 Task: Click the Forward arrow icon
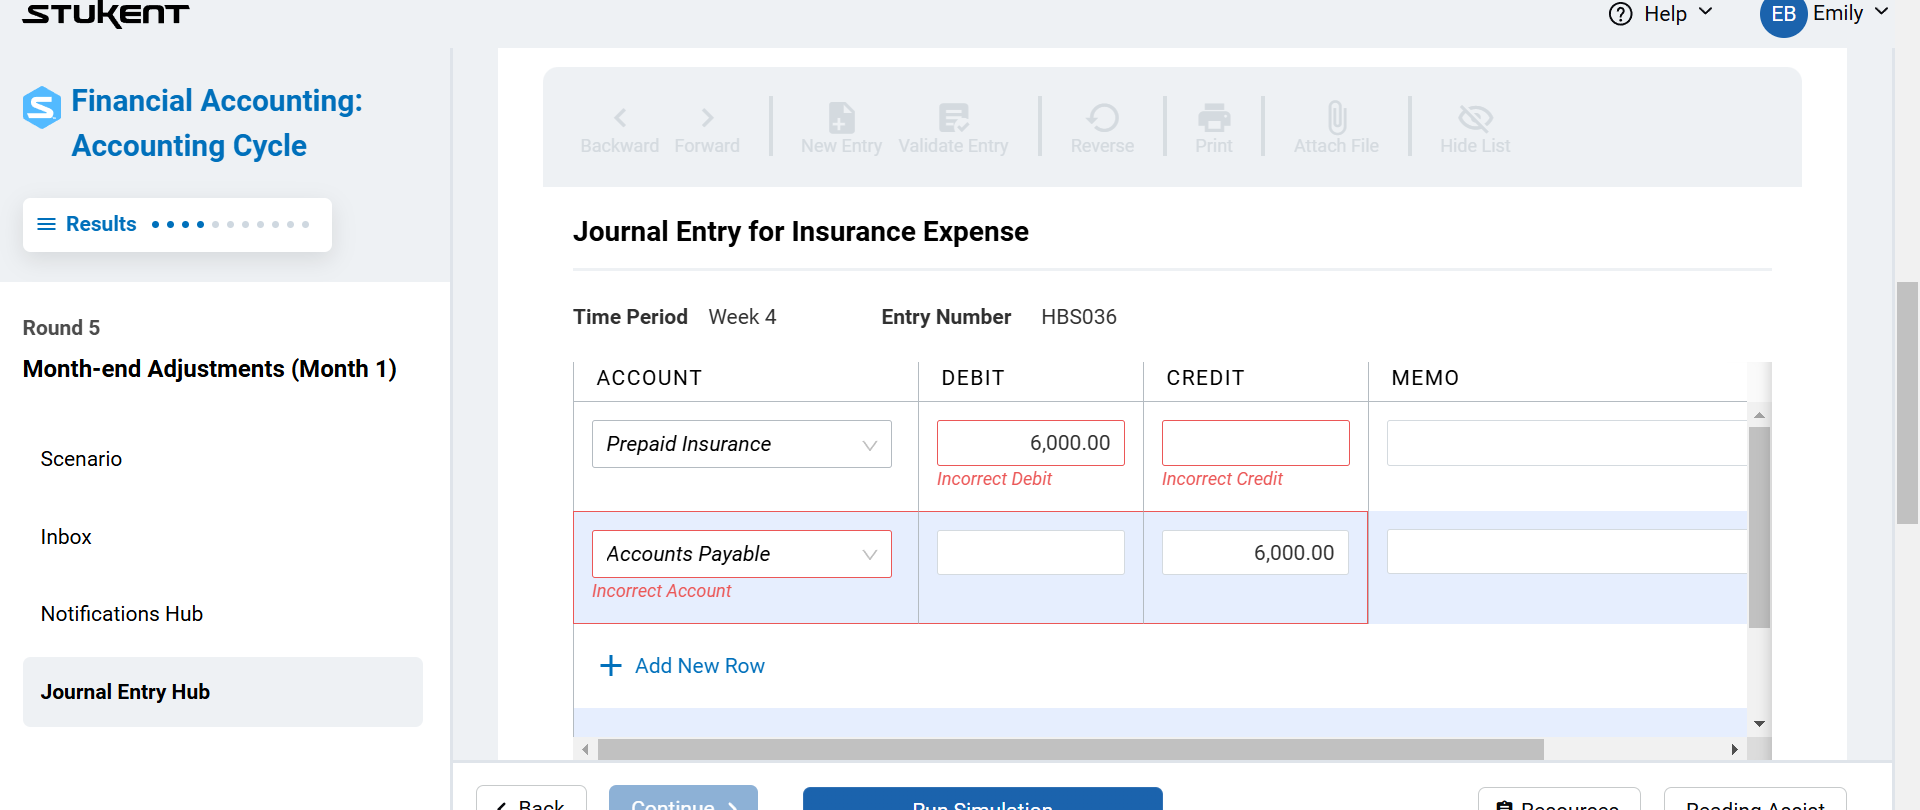click(707, 118)
